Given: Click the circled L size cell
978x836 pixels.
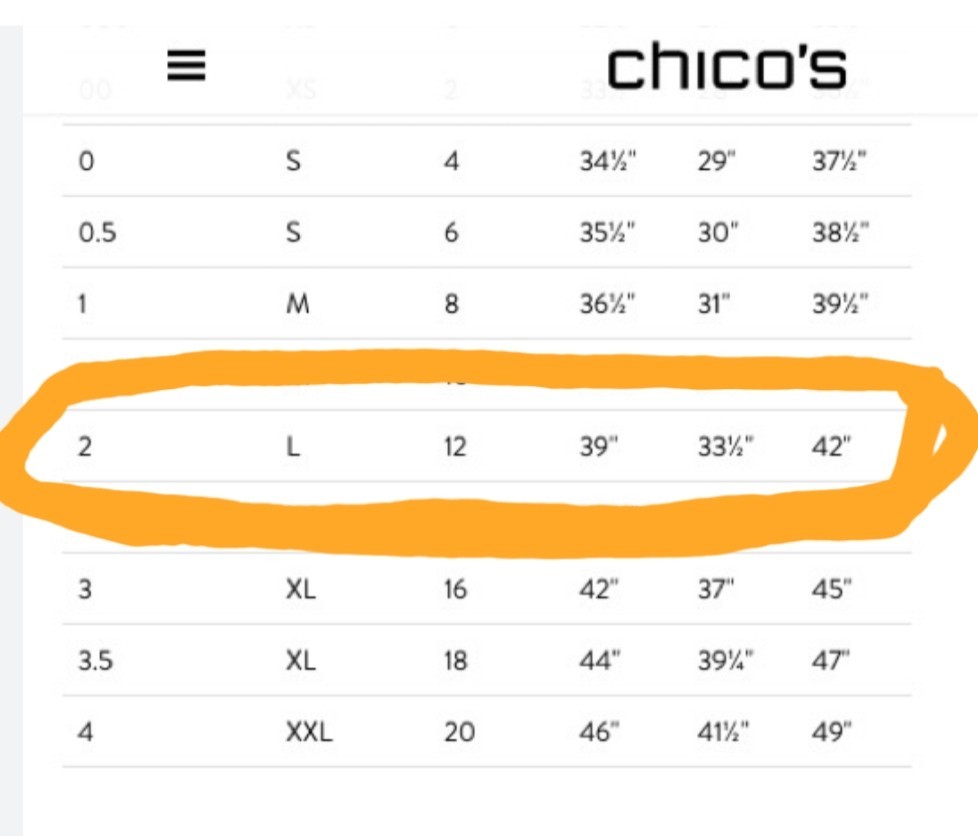Looking at the screenshot, I should 293,447.
